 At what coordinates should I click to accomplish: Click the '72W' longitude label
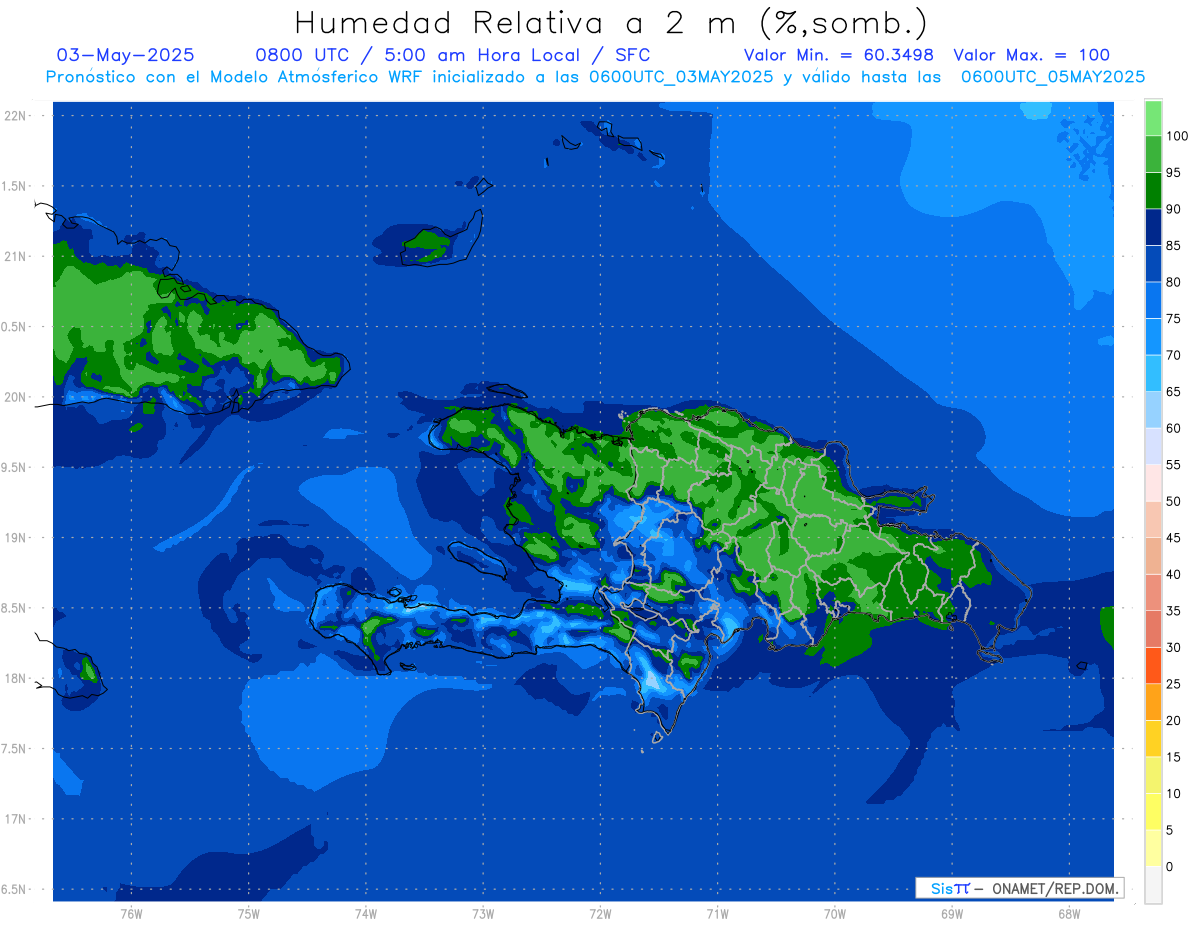click(600, 914)
